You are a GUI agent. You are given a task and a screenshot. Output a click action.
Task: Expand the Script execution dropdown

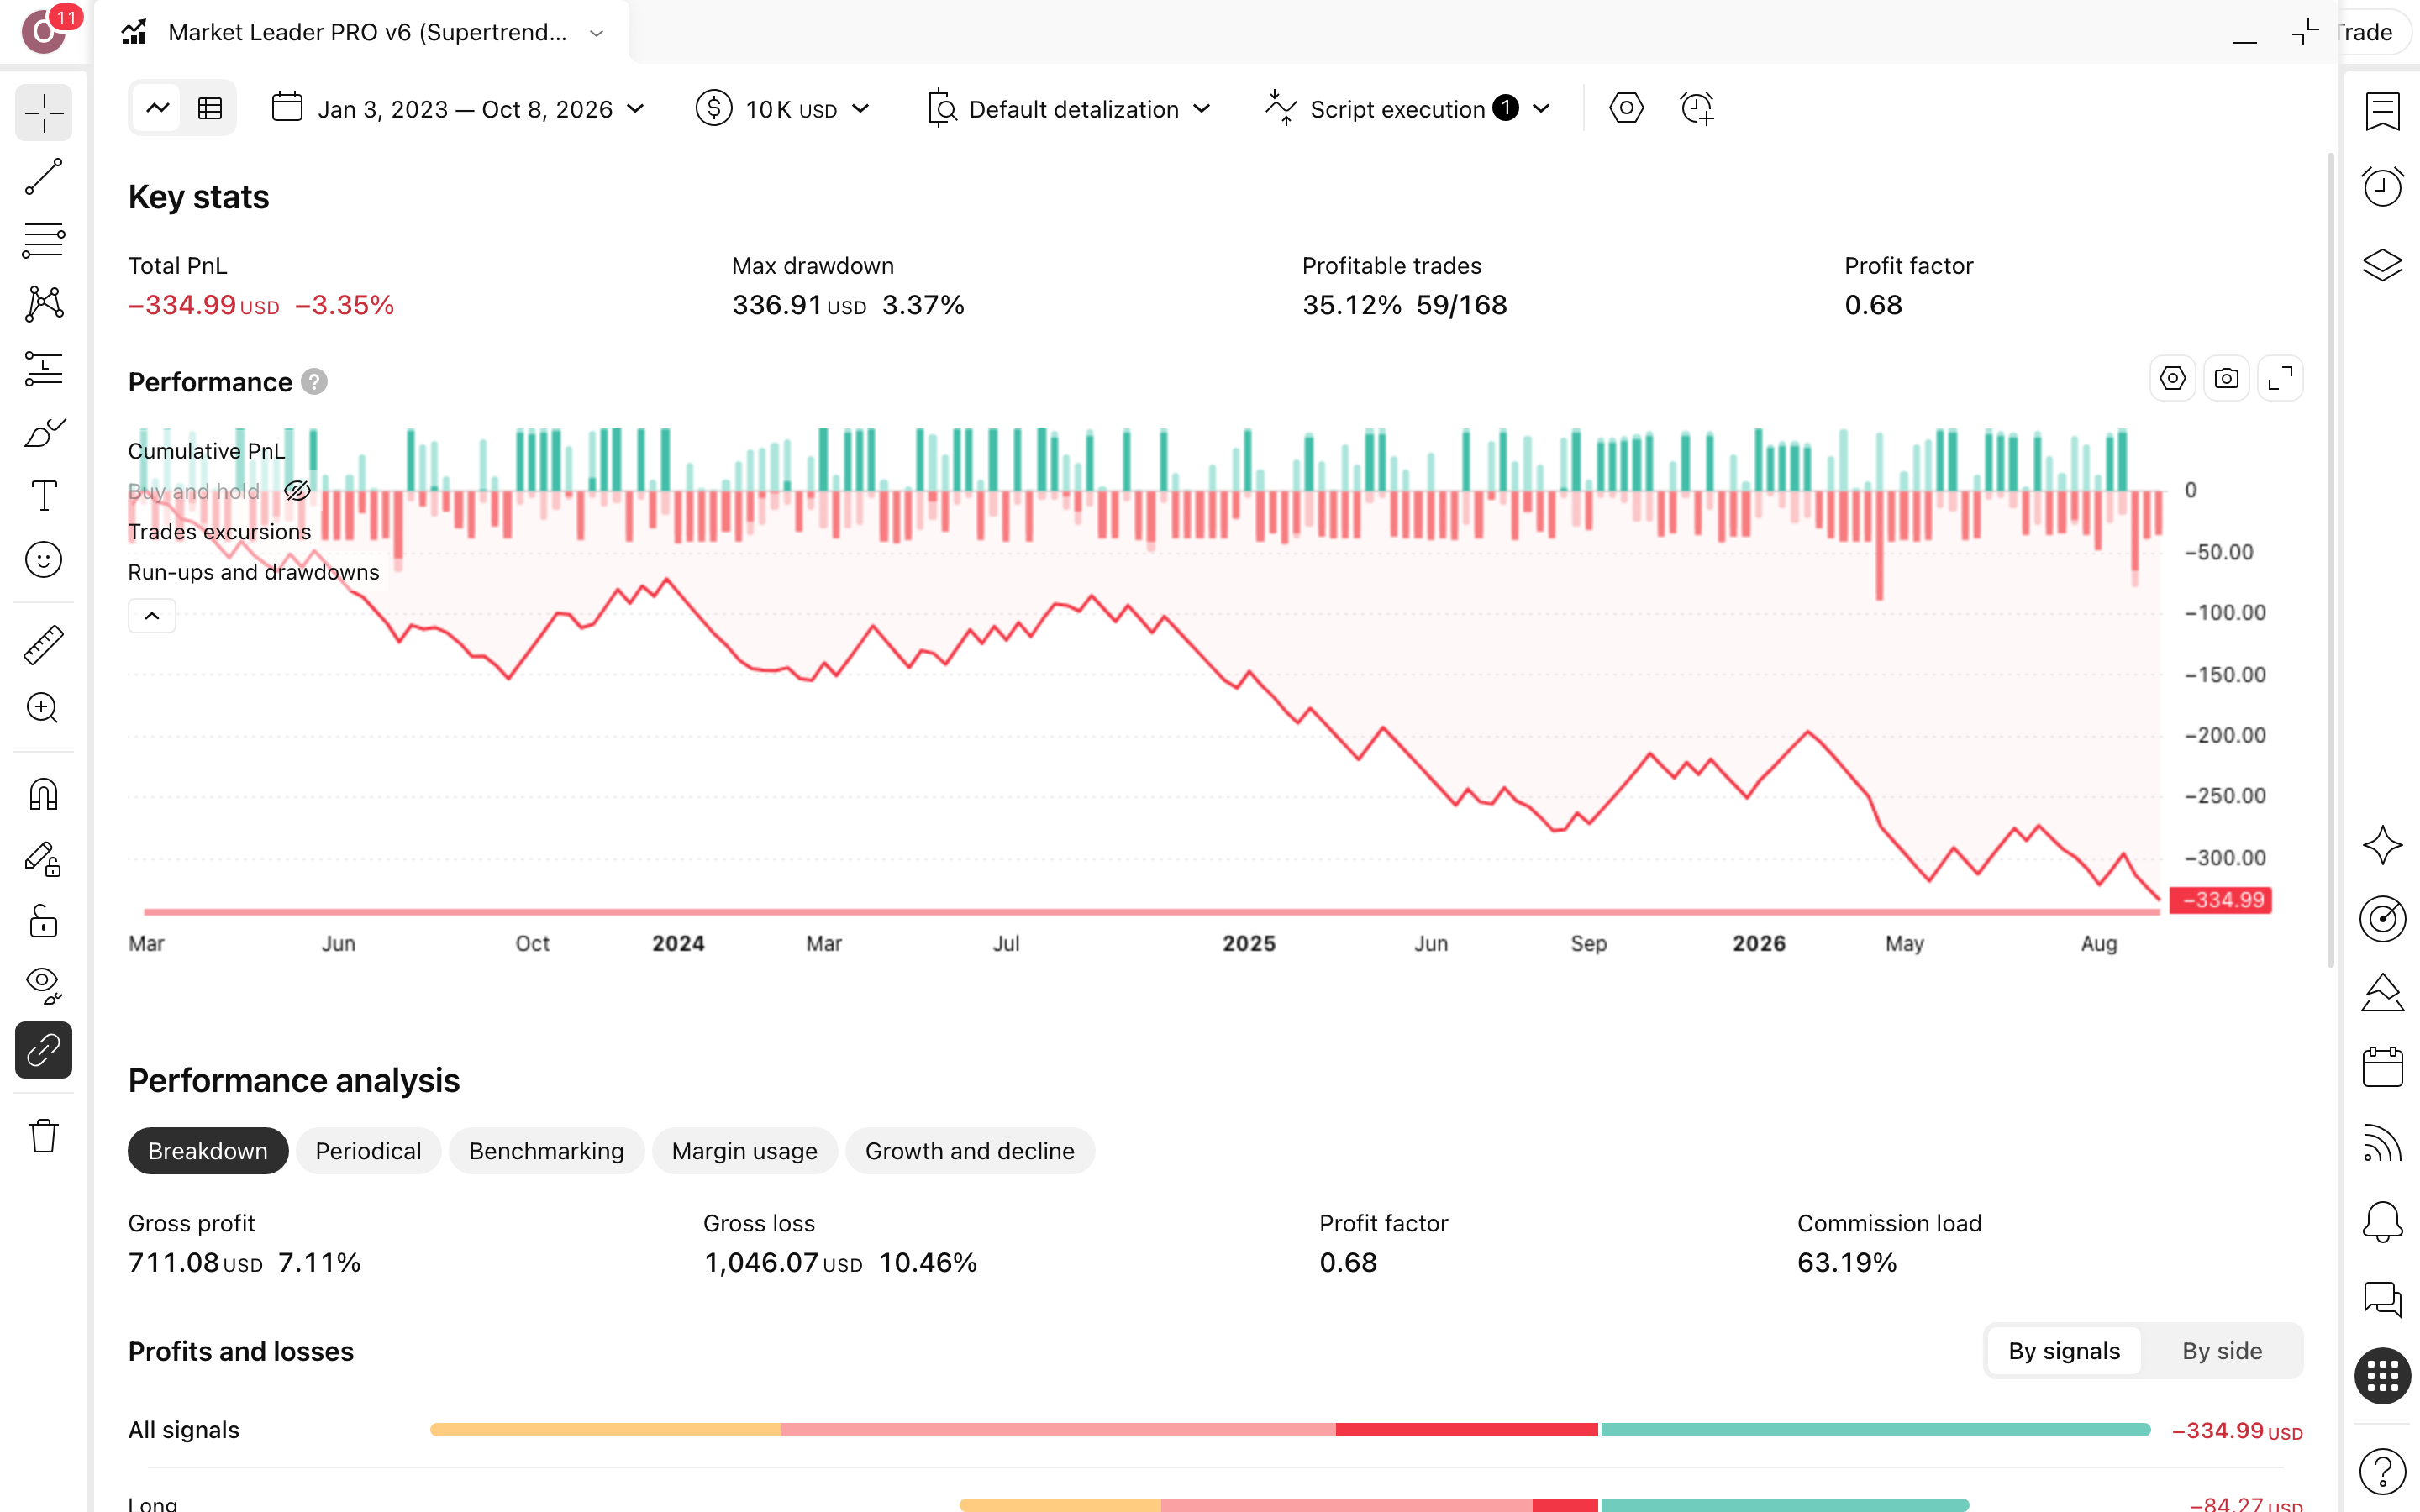pos(1408,109)
